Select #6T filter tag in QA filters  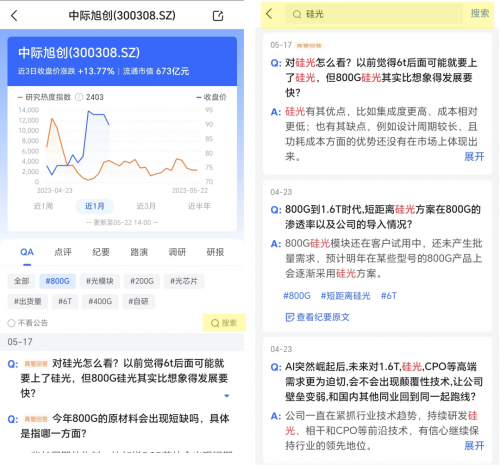click(65, 302)
